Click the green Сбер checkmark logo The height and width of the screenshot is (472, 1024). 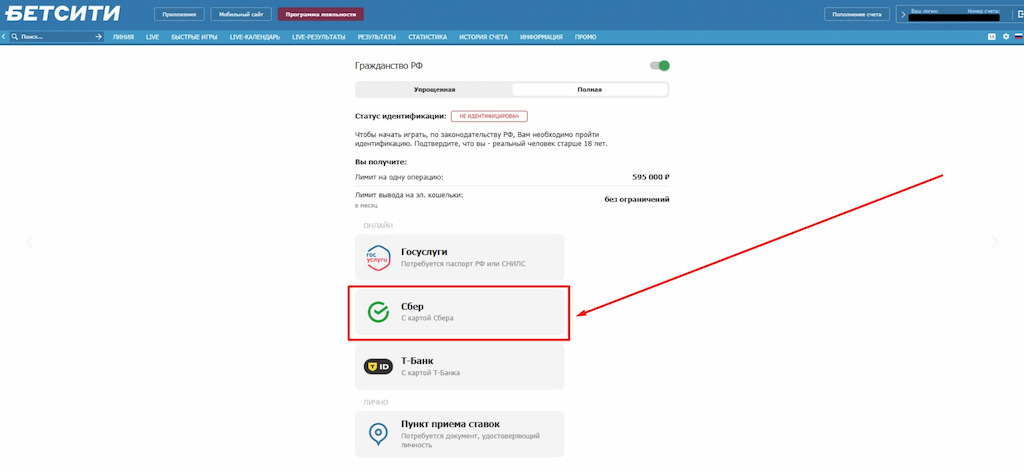[x=377, y=312]
